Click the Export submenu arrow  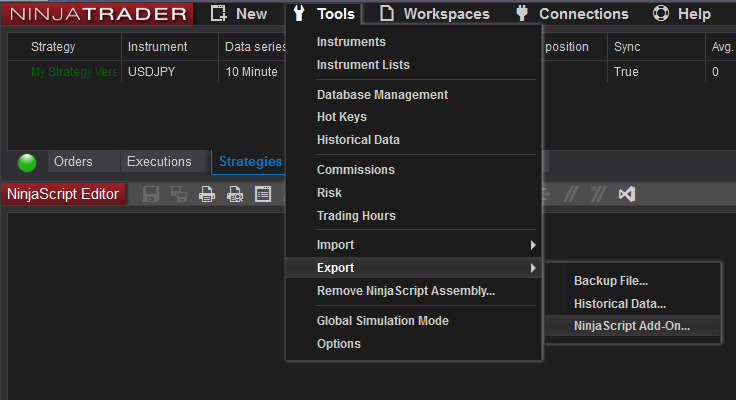[533, 268]
